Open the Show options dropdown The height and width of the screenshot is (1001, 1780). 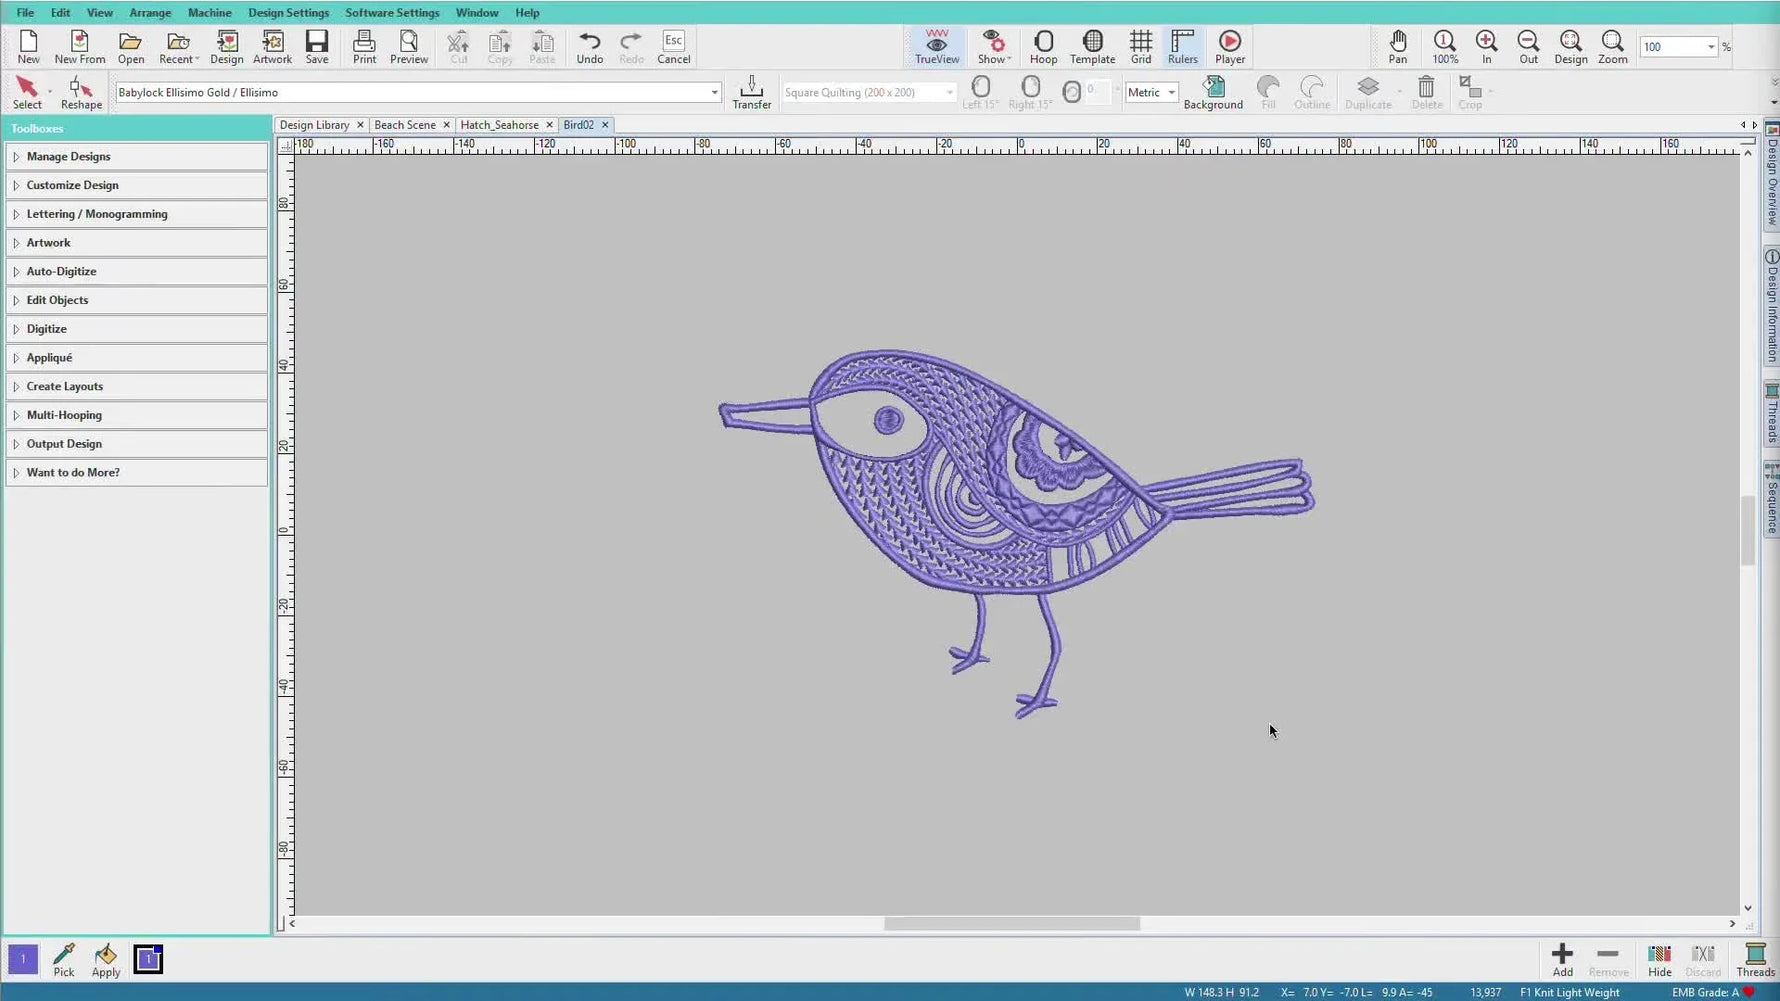(x=1009, y=59)
